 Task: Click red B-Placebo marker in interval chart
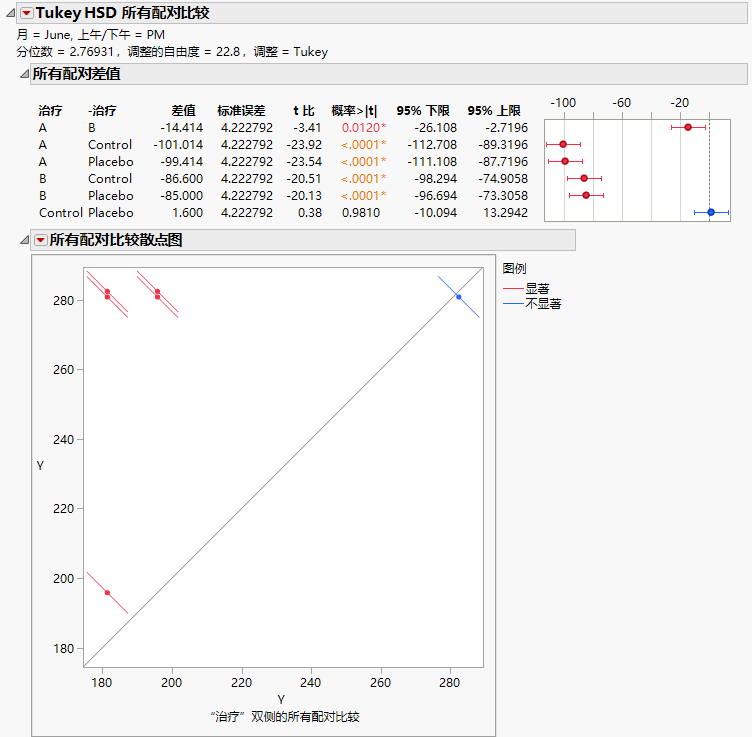coord(586,195)
